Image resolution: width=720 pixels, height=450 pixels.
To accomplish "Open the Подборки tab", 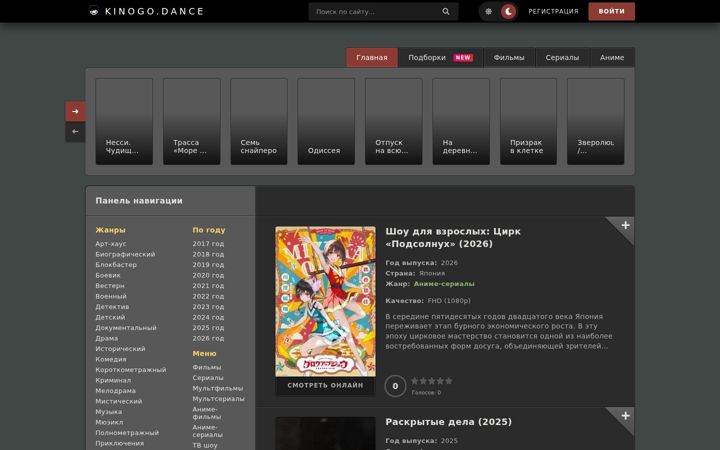I will [440, 57].
